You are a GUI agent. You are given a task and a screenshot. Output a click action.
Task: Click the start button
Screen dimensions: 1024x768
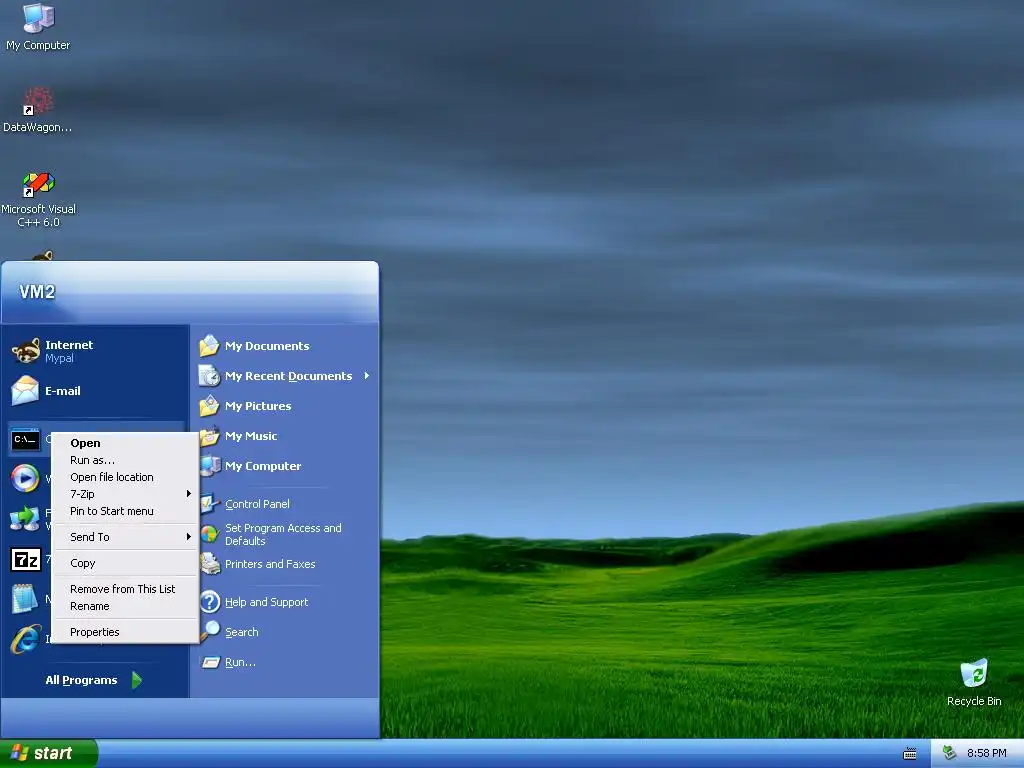(49, 753)
